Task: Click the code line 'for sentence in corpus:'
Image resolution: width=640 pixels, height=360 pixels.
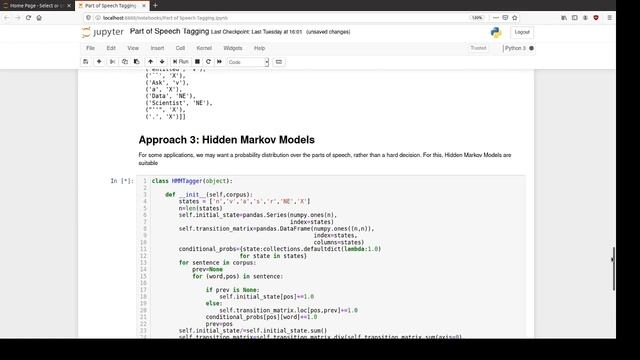Action: pyautogui.click(x=217, y=262)
